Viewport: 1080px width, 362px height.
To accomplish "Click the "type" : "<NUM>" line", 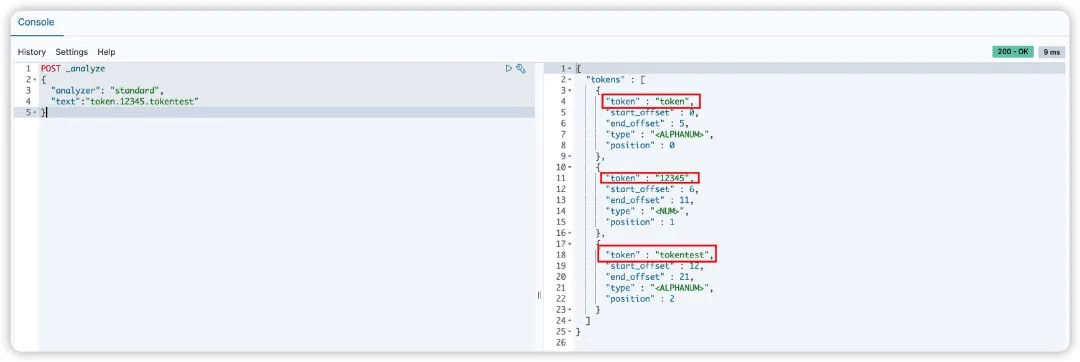I will click(647, 211).
